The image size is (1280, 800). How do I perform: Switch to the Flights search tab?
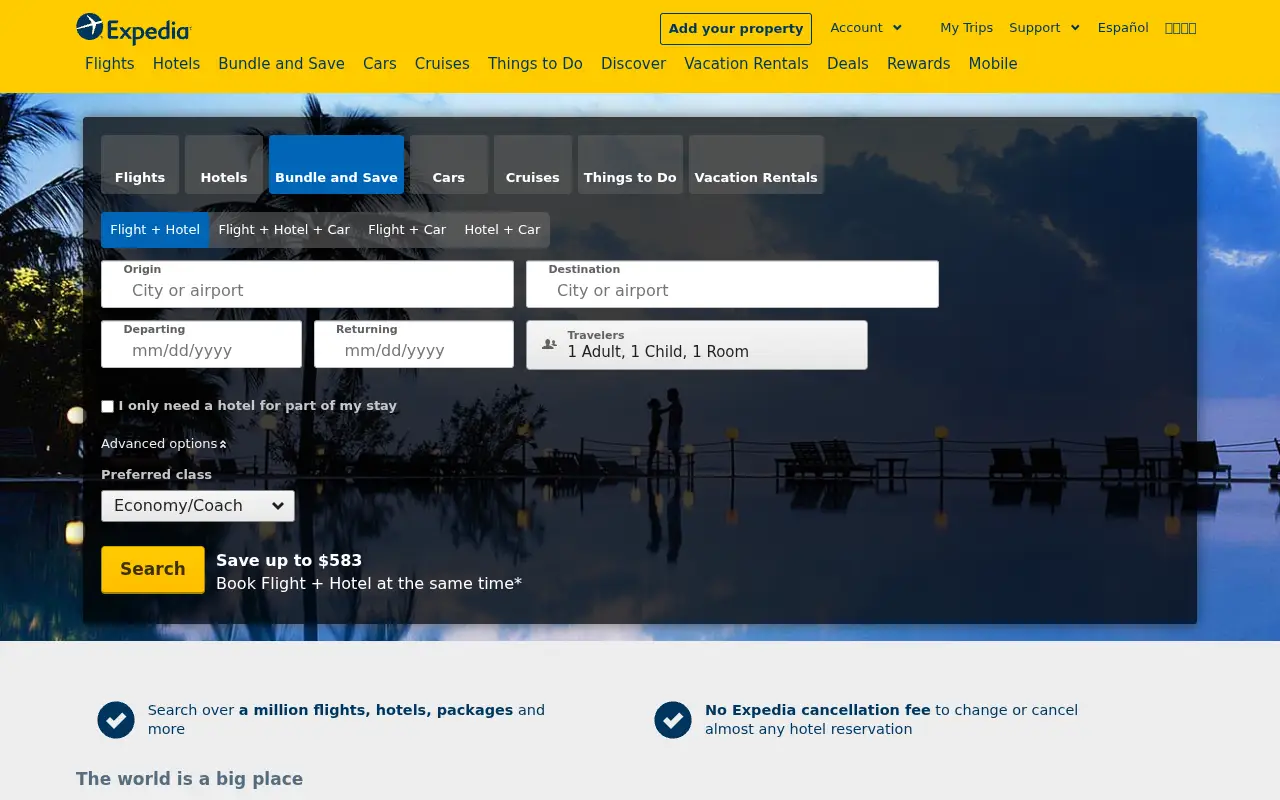(140, 165)
